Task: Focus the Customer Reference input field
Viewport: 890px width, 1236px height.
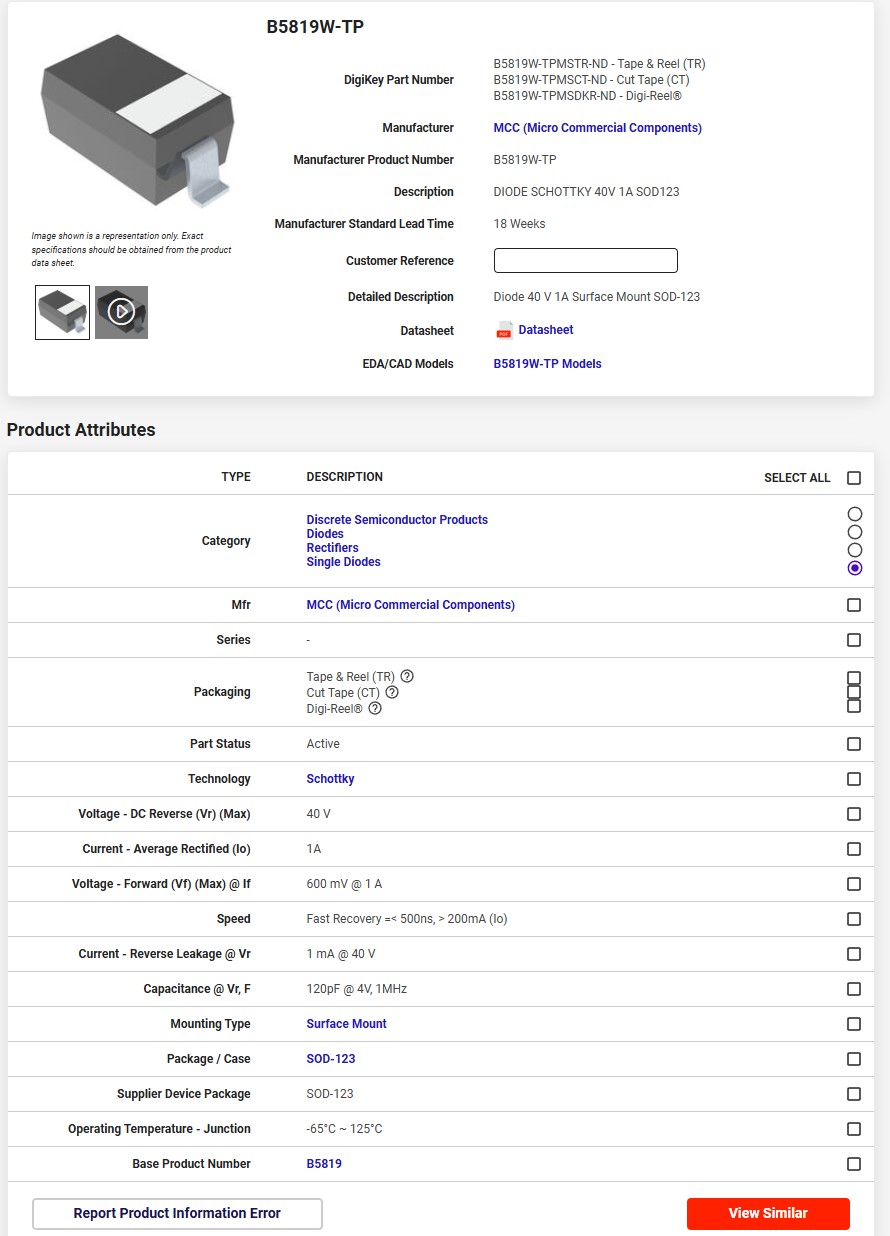Action: point(586,261)
